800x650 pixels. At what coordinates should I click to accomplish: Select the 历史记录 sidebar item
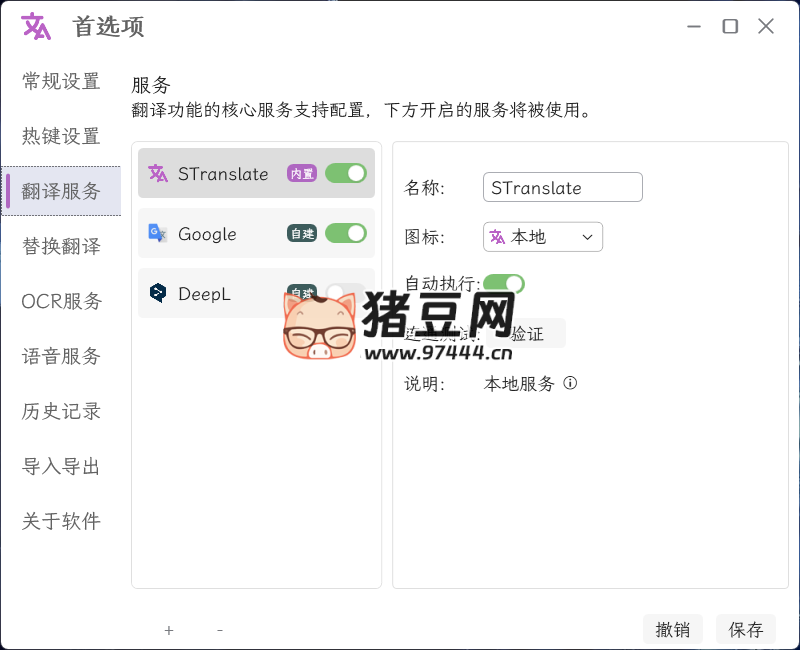click(61, 411)
